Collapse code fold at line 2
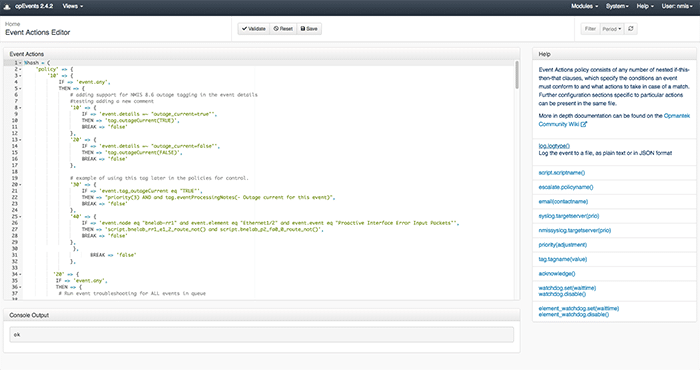 click(20, 69)
